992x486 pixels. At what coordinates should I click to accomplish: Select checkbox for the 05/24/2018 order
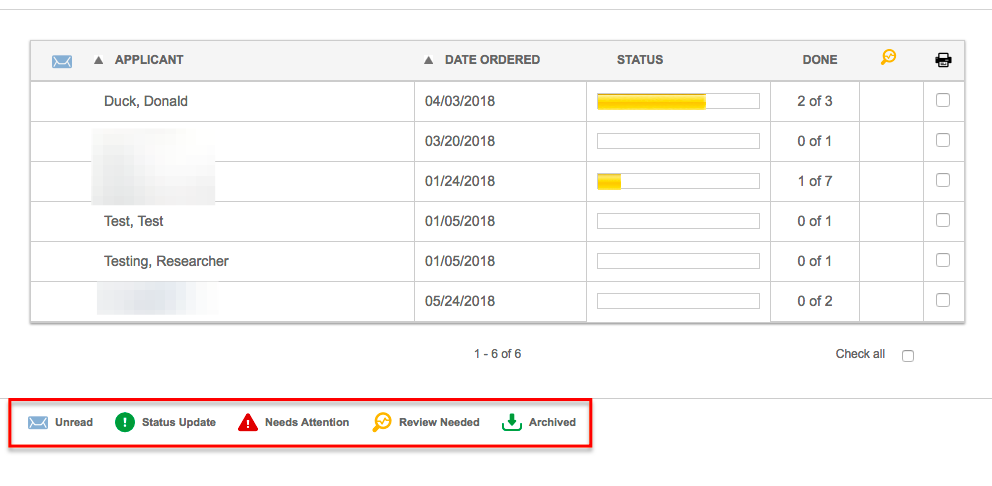(x=943, y=300)
